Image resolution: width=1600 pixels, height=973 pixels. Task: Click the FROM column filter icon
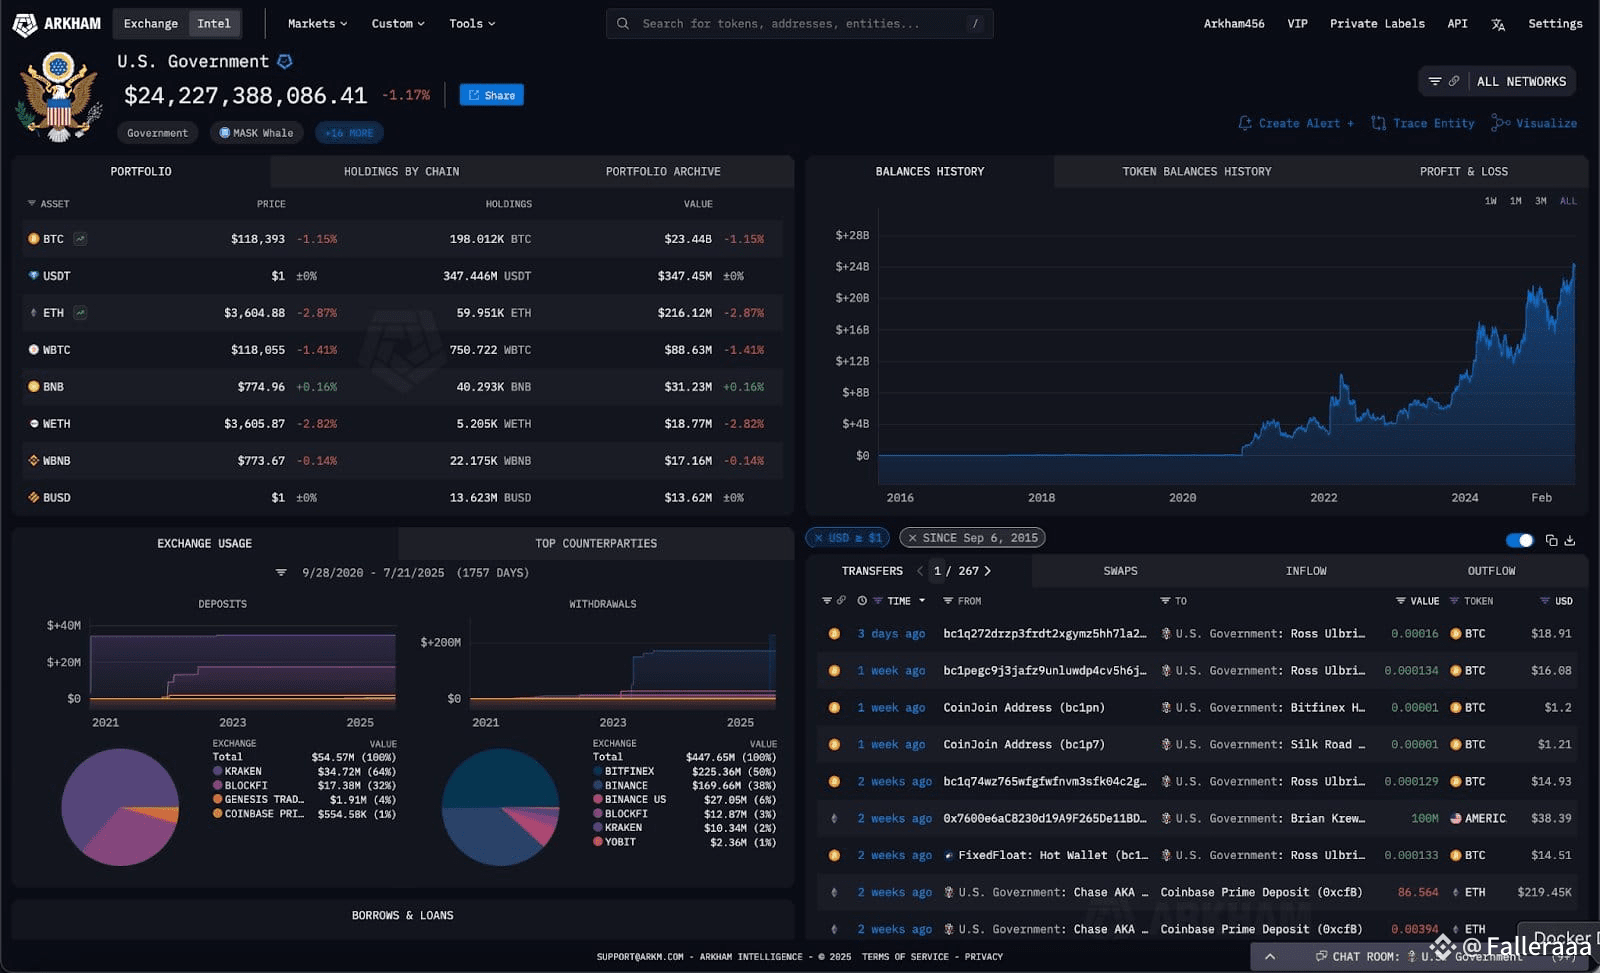click(x=948, y=601)
